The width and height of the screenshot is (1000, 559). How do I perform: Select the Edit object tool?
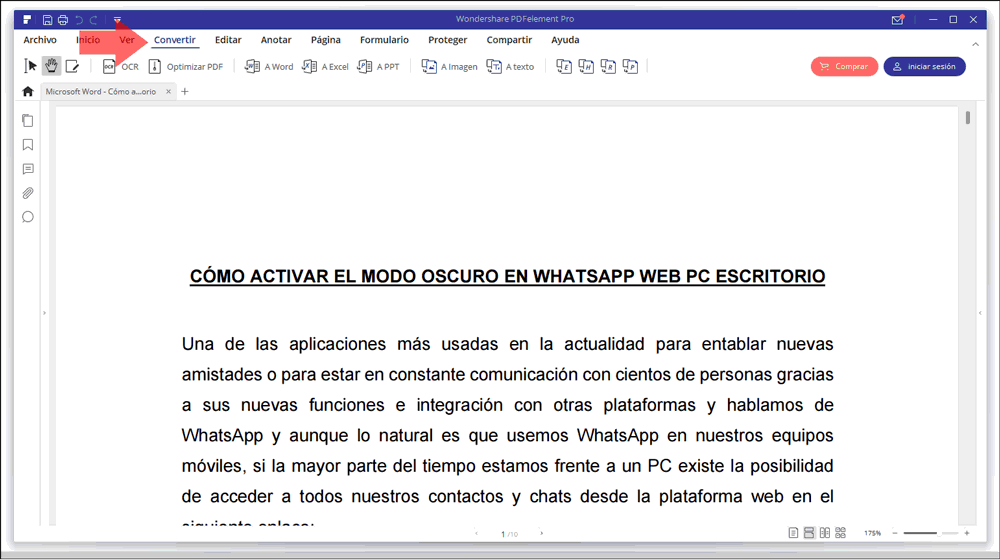pyautogui.click(x=72, y=66)
